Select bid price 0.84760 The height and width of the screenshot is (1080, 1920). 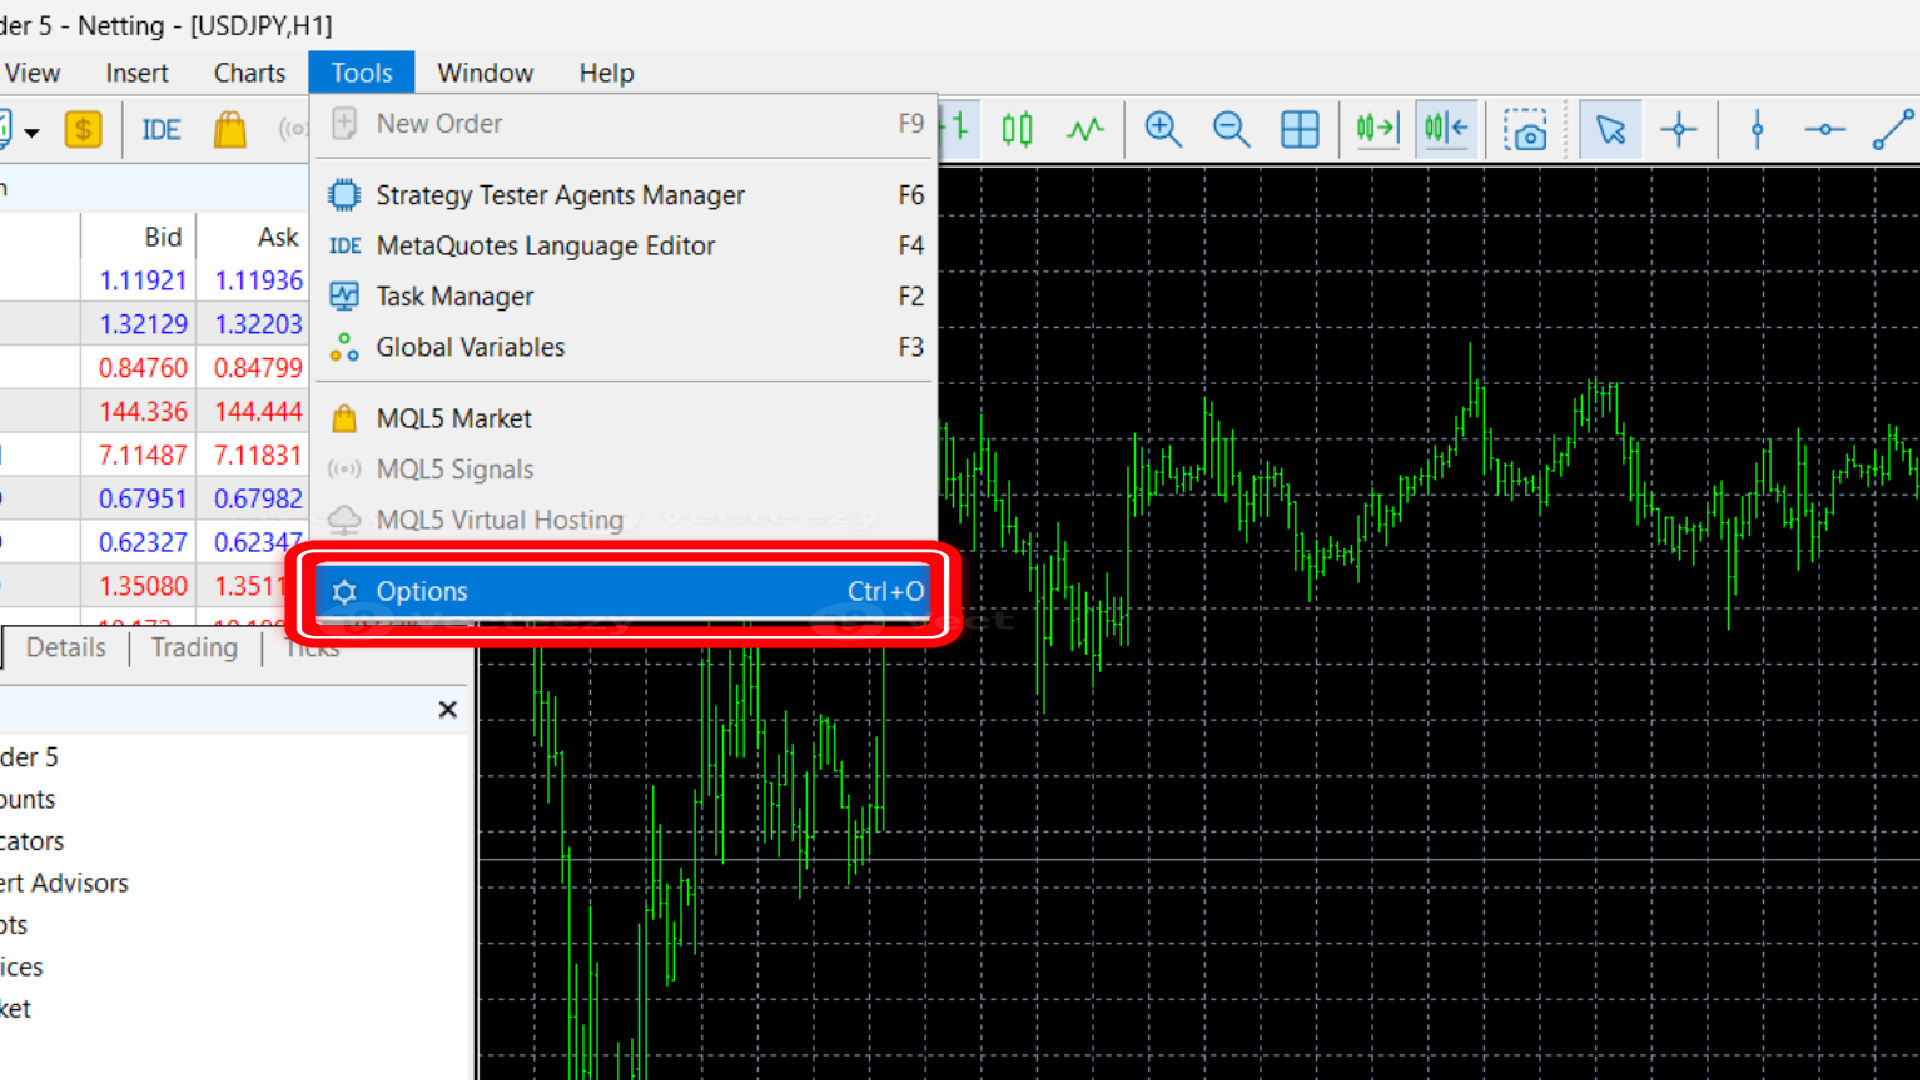pyautogui.click(x=143, y=368)
